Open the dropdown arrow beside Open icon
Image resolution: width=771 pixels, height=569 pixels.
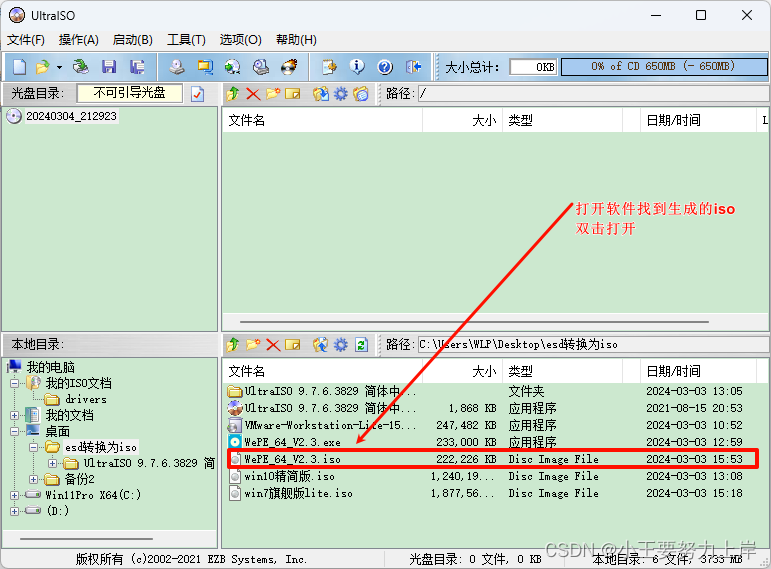[x=59, y=67]
